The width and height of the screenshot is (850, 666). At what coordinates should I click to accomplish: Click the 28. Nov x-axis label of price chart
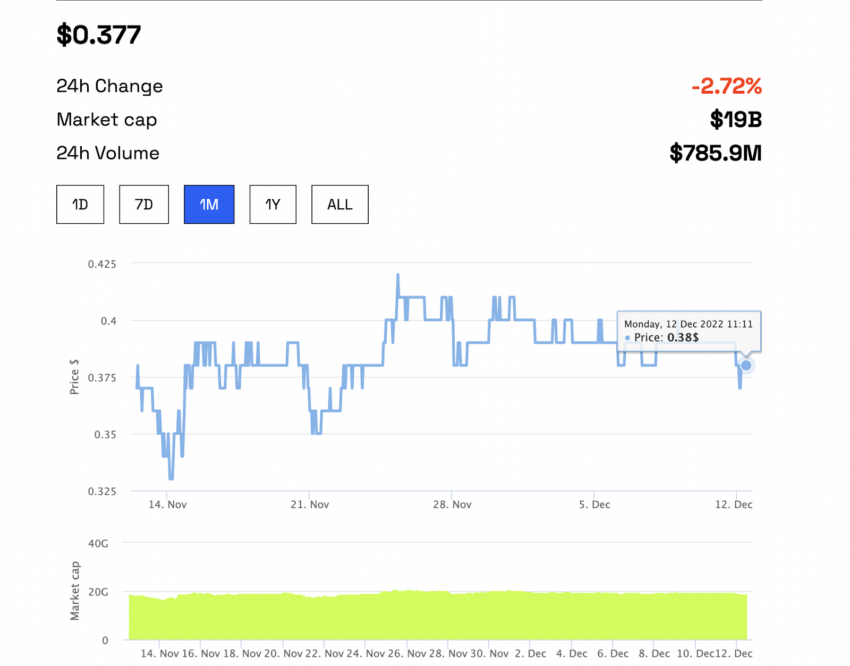coord(452,505)
